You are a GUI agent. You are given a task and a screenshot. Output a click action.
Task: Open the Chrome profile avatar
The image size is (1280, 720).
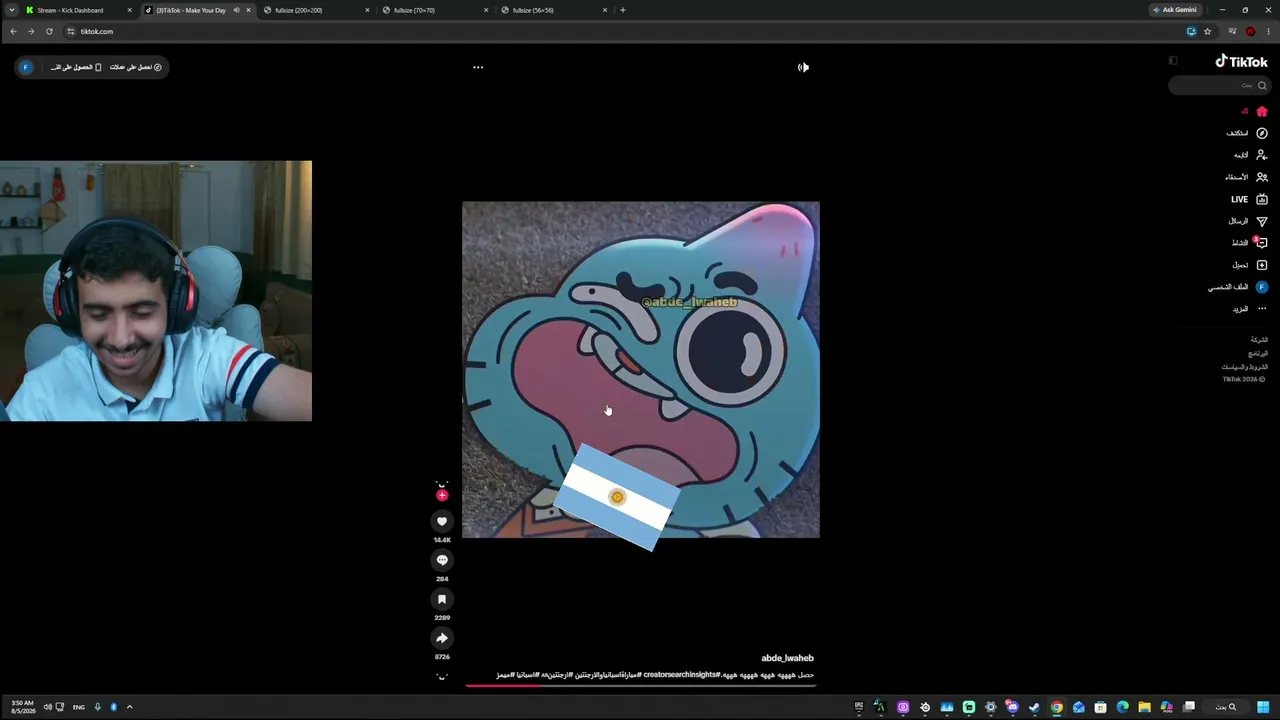pos(1250,31)
